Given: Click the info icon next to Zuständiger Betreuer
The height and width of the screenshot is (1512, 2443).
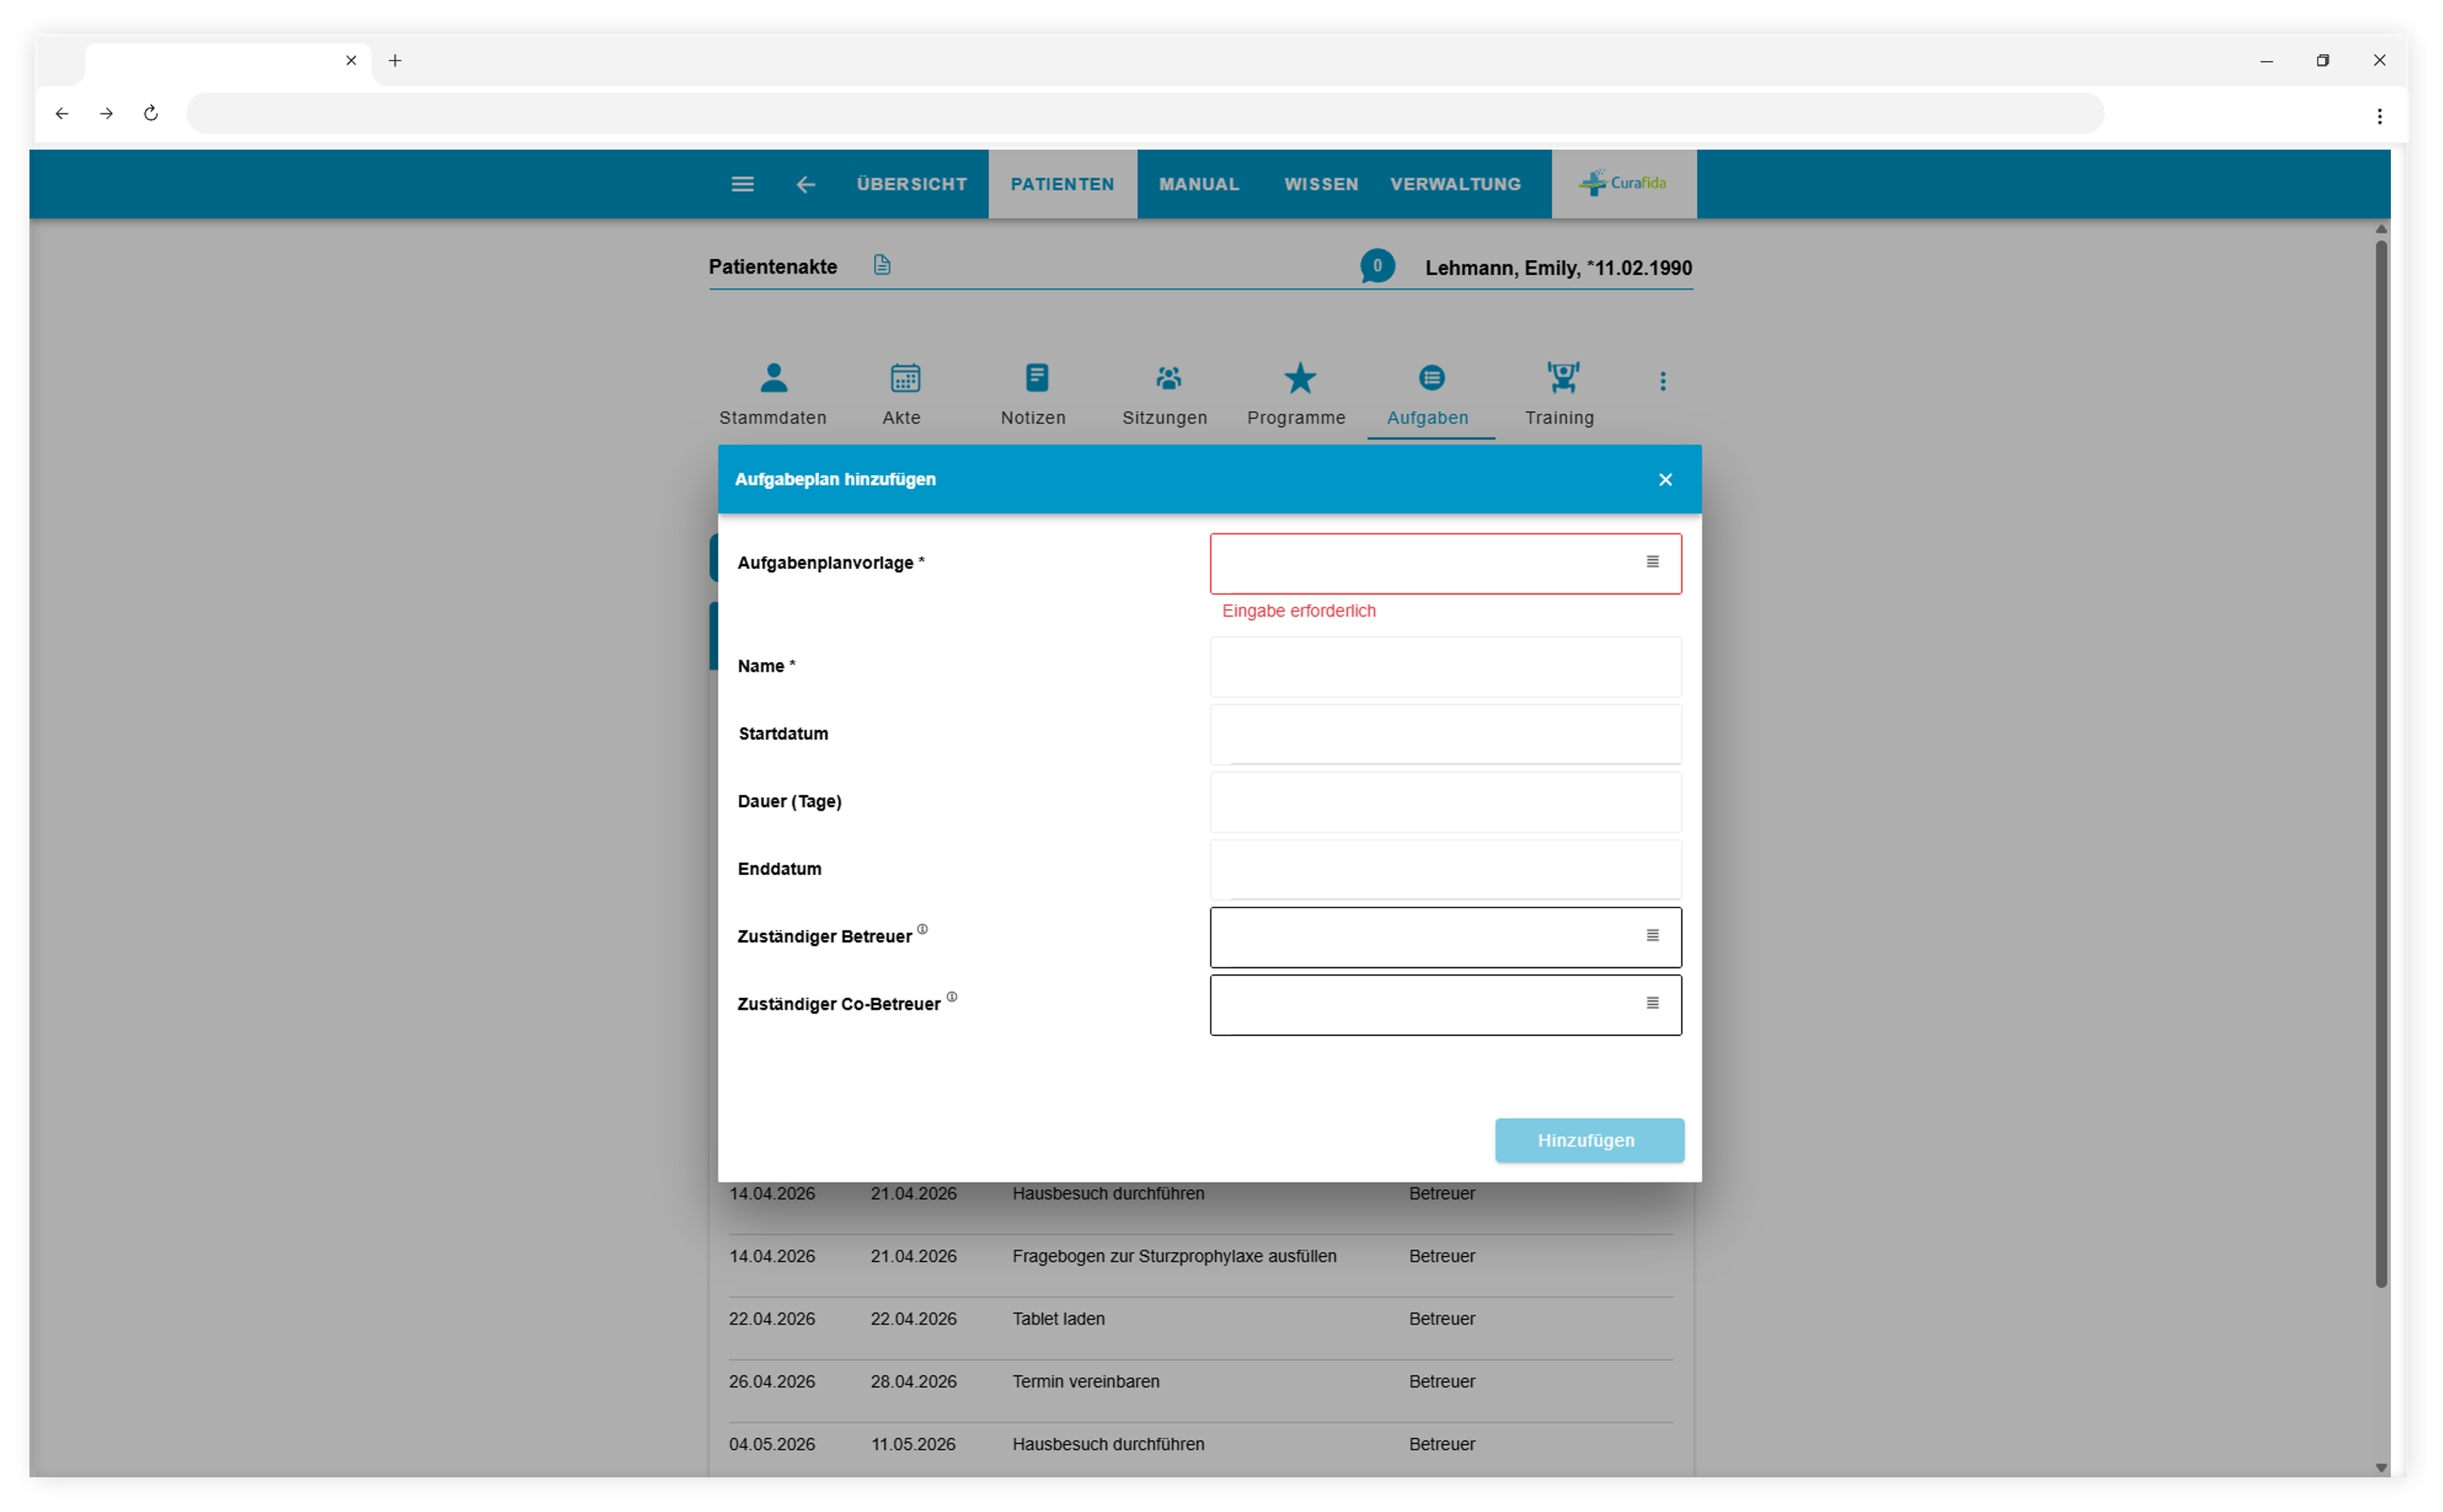Looking at the screenshot, I should pos(922,929).
